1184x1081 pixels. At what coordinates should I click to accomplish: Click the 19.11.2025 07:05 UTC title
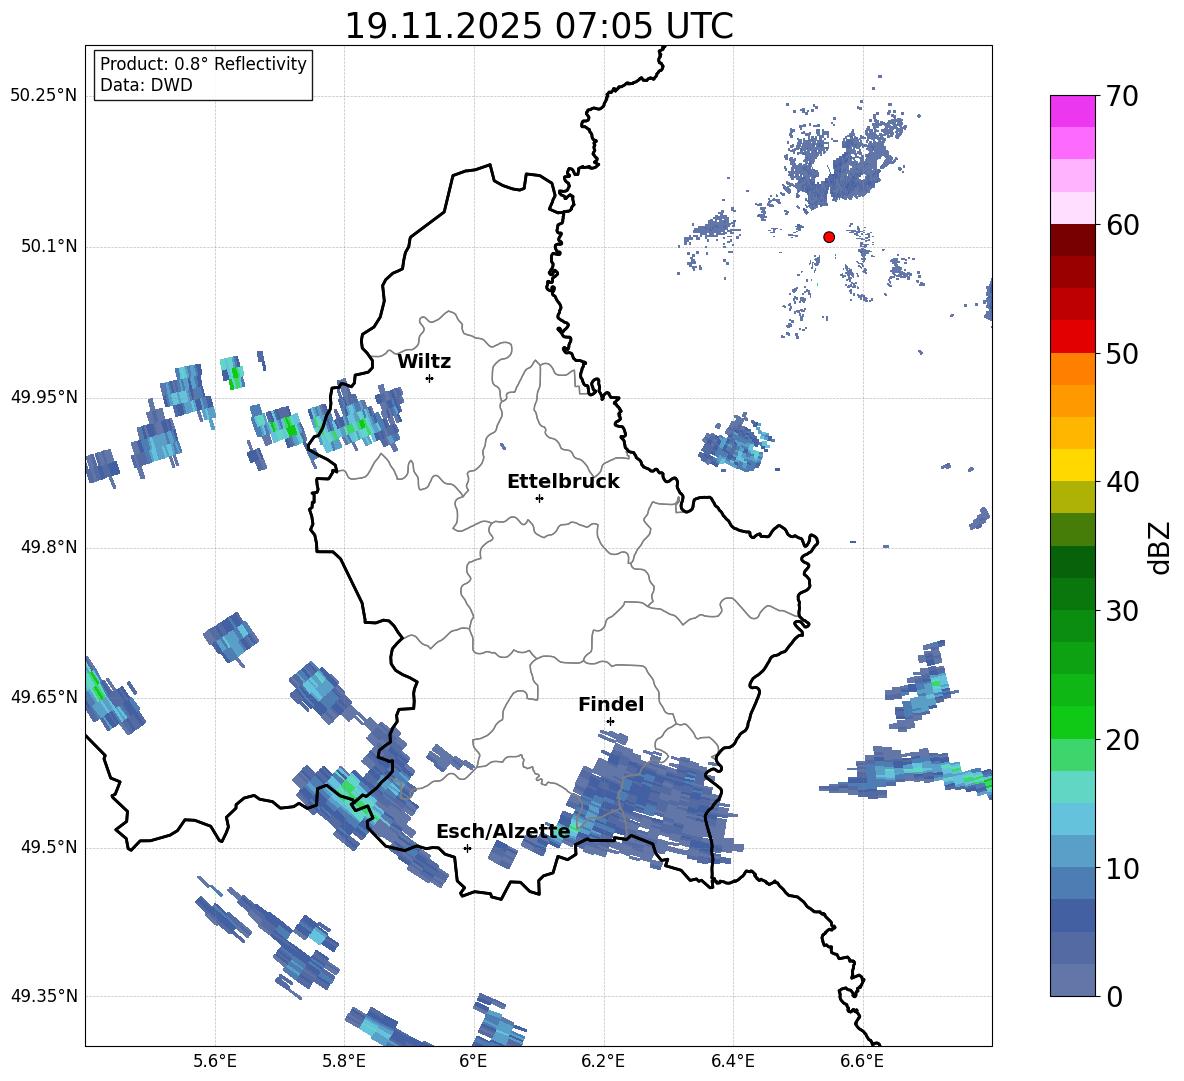point(538,26)
